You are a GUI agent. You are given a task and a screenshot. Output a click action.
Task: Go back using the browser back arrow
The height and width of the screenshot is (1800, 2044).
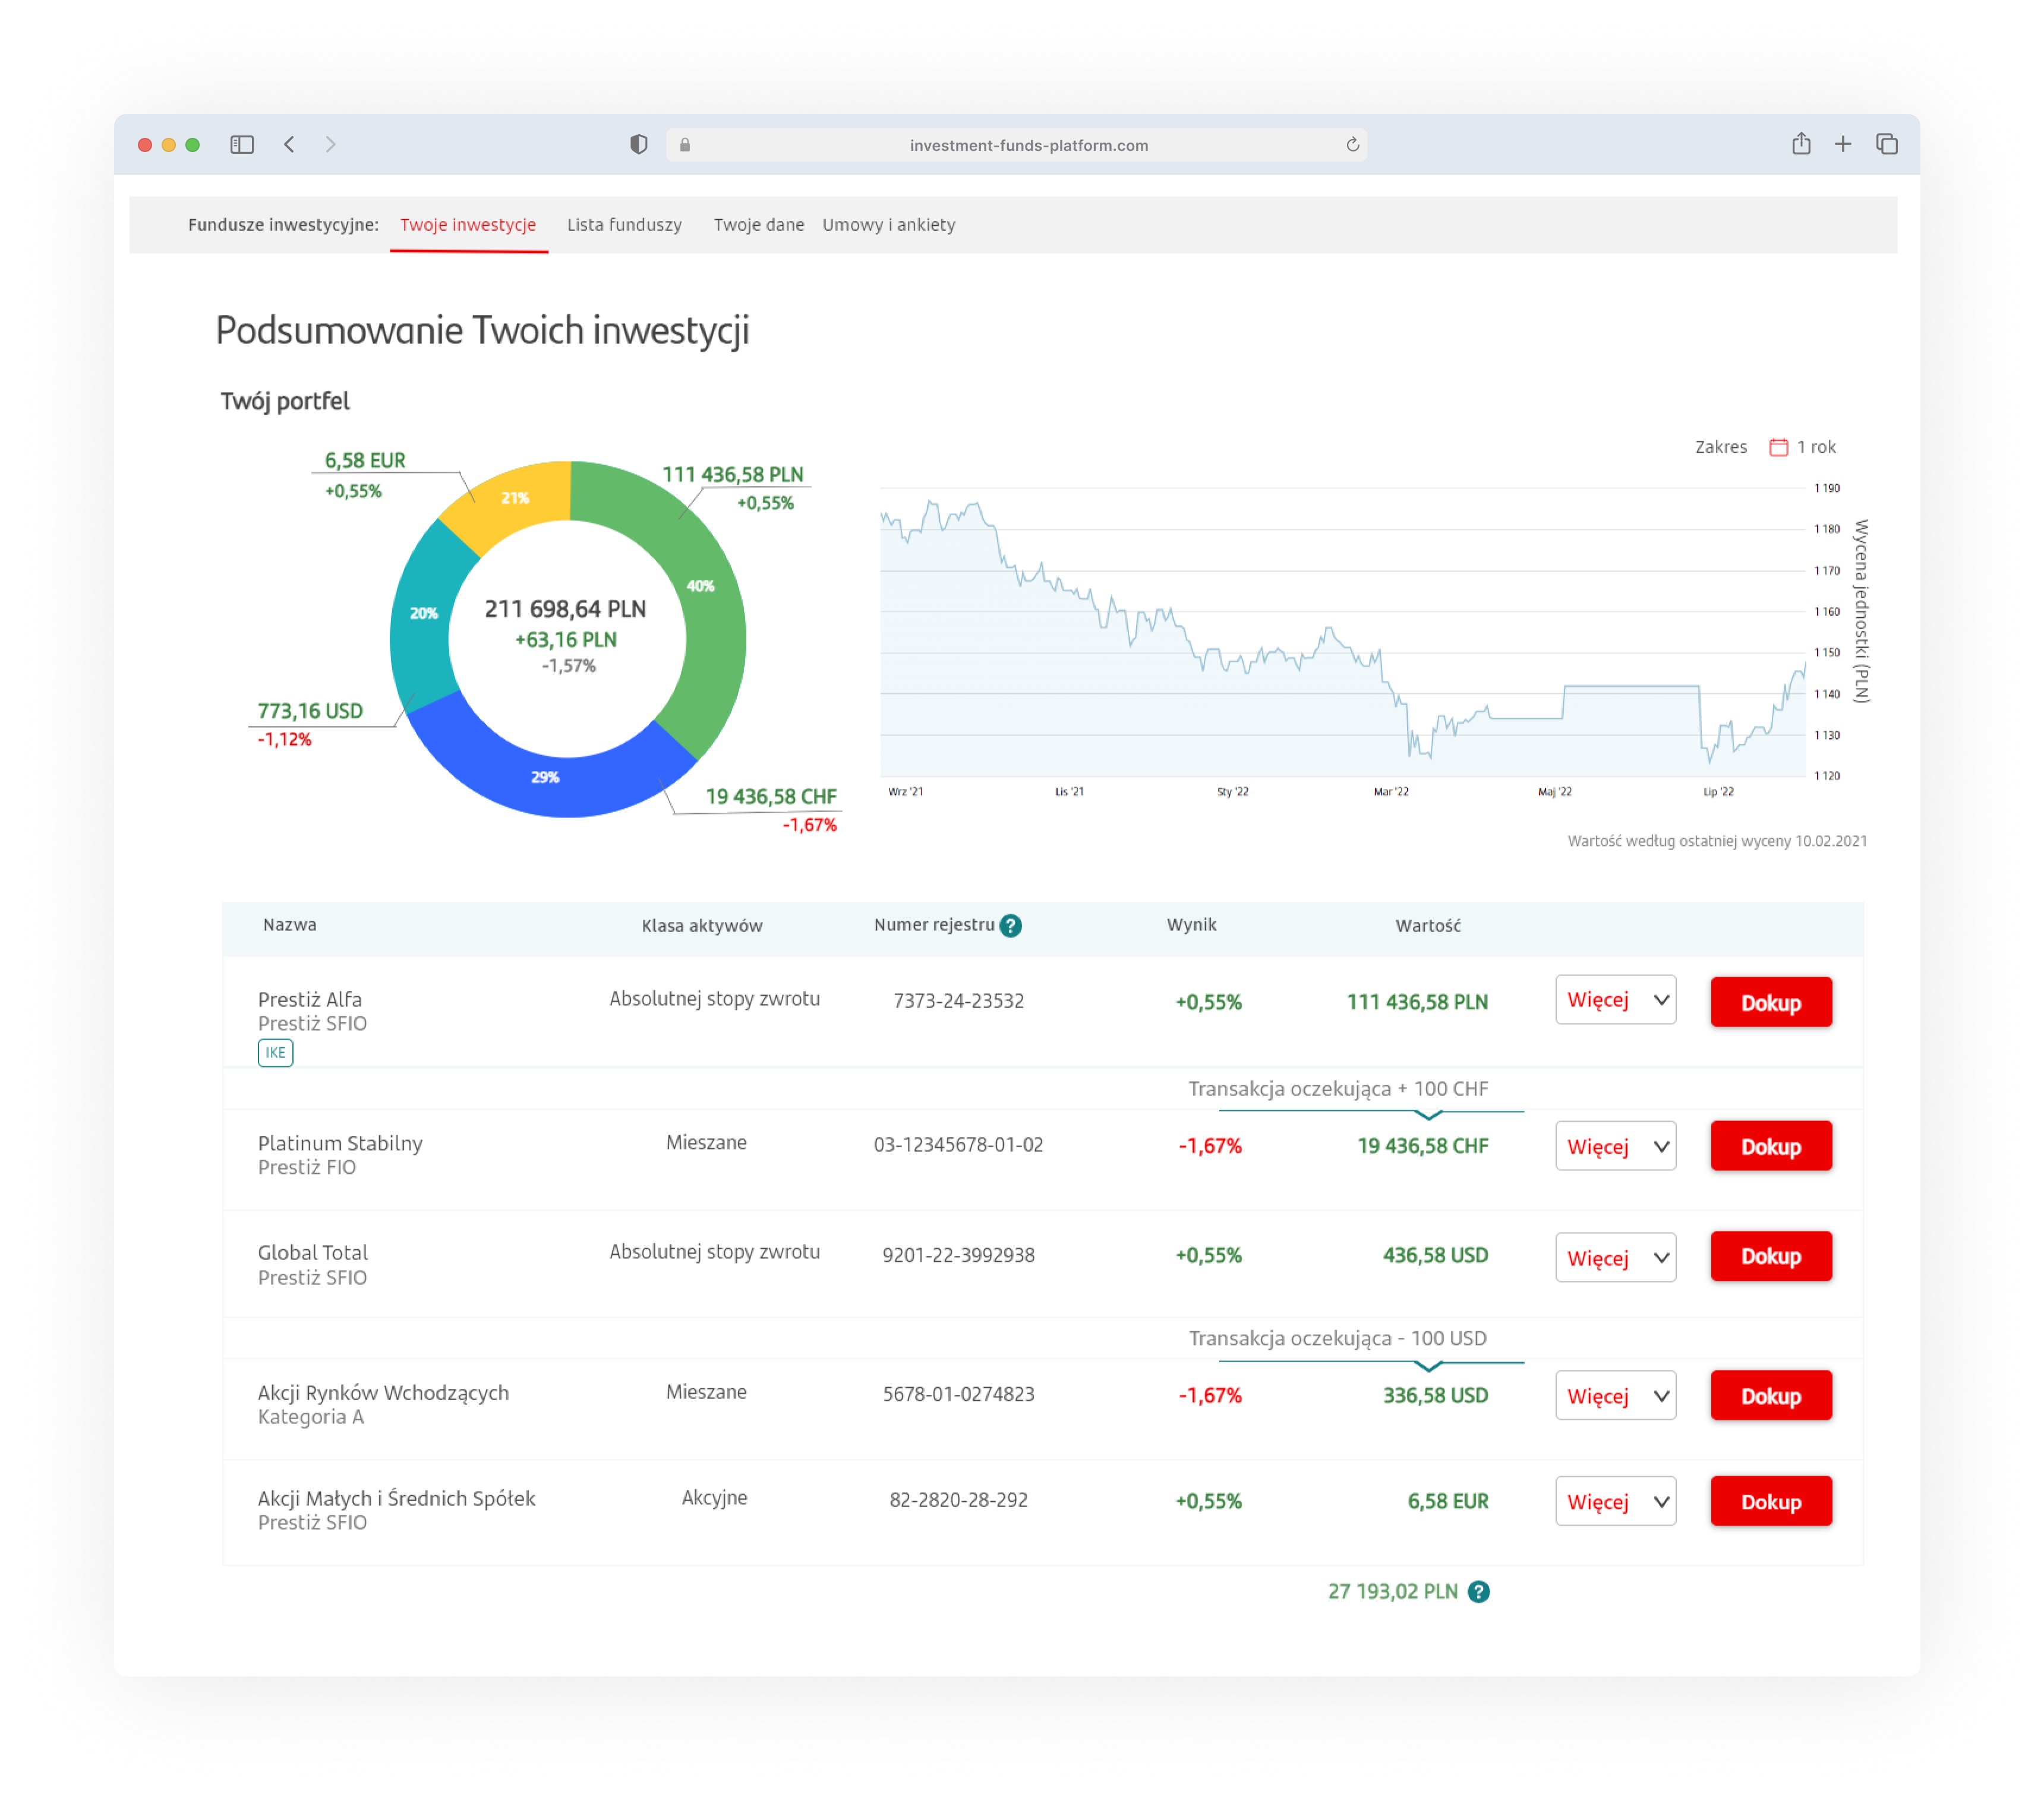(289, 145)
